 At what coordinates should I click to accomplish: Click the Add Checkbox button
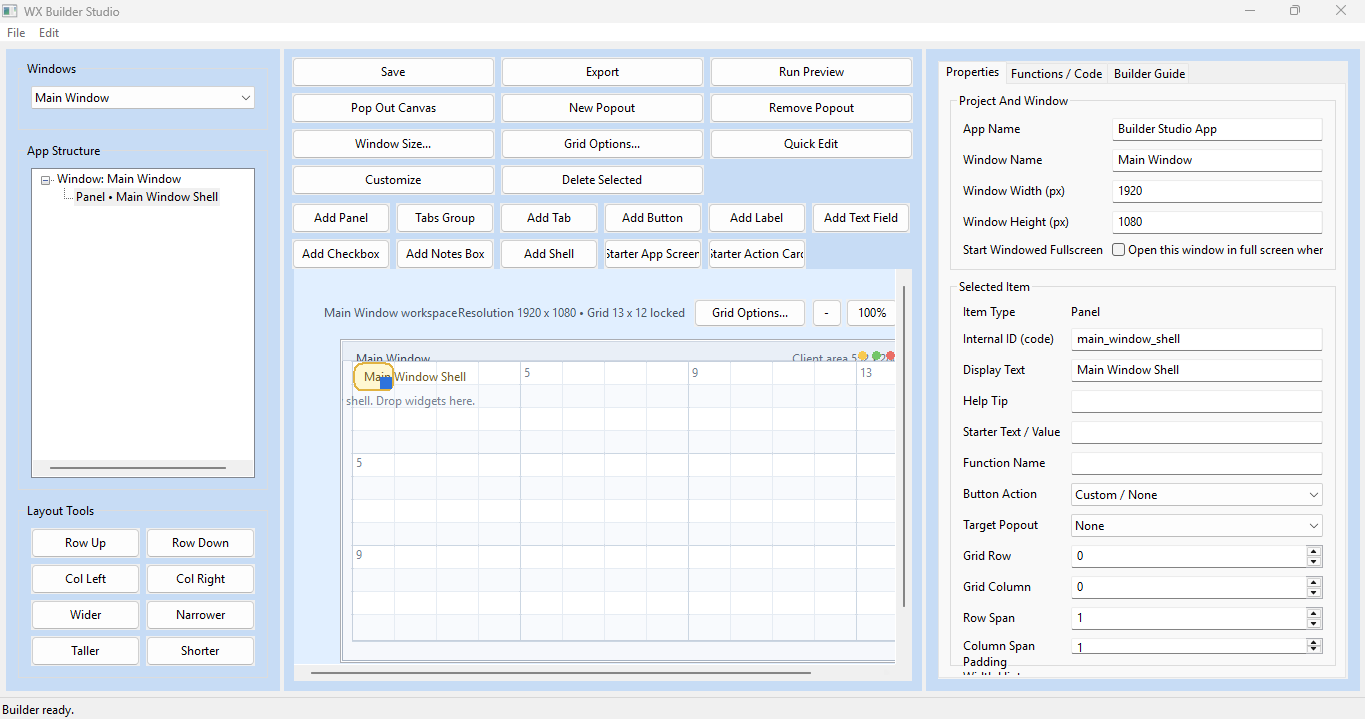(341, 254)
